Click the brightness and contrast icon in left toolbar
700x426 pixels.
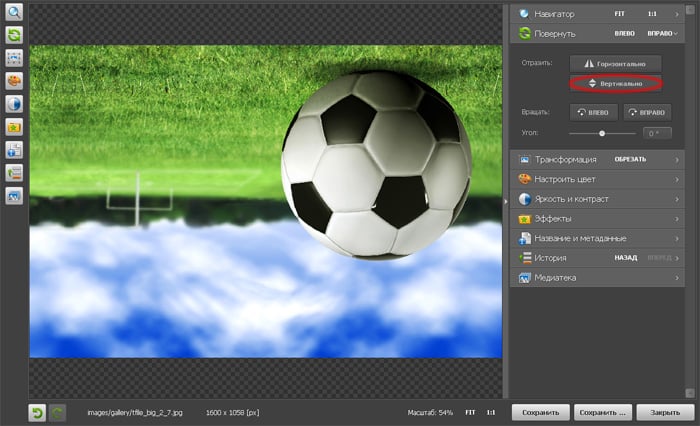(x=15, y=104)
